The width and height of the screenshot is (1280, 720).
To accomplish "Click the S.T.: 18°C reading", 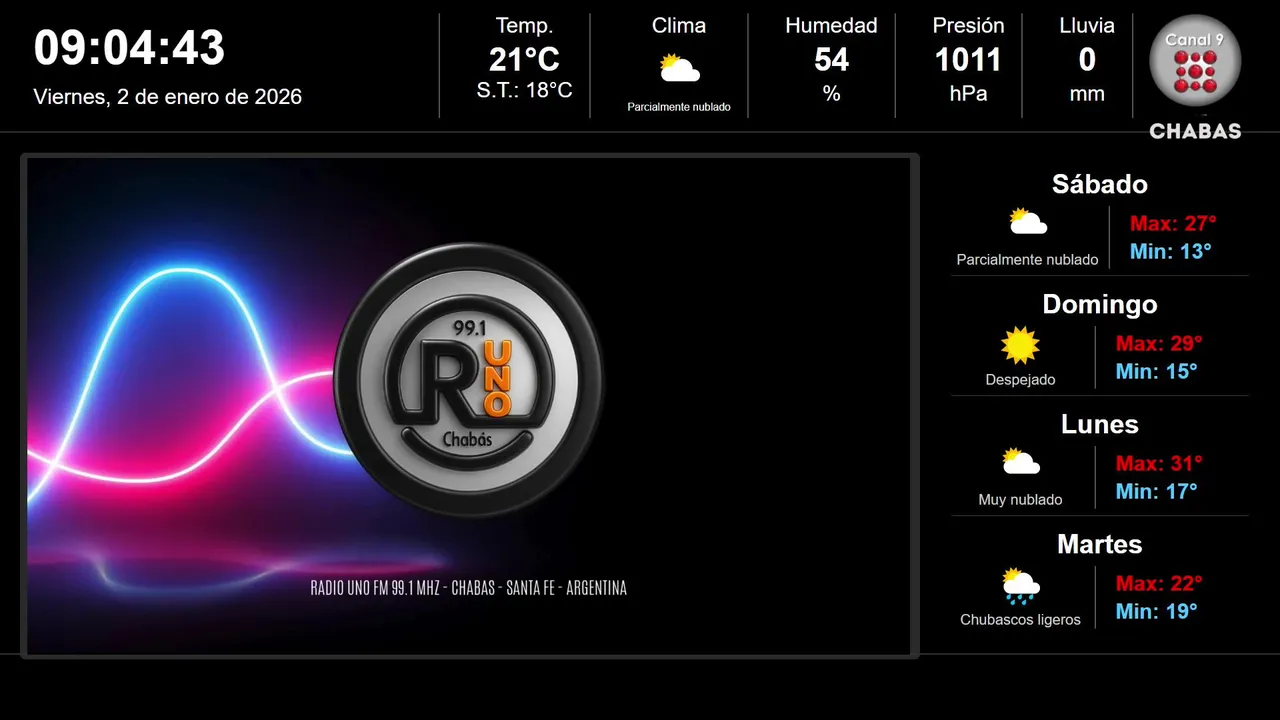I will 524,91.
